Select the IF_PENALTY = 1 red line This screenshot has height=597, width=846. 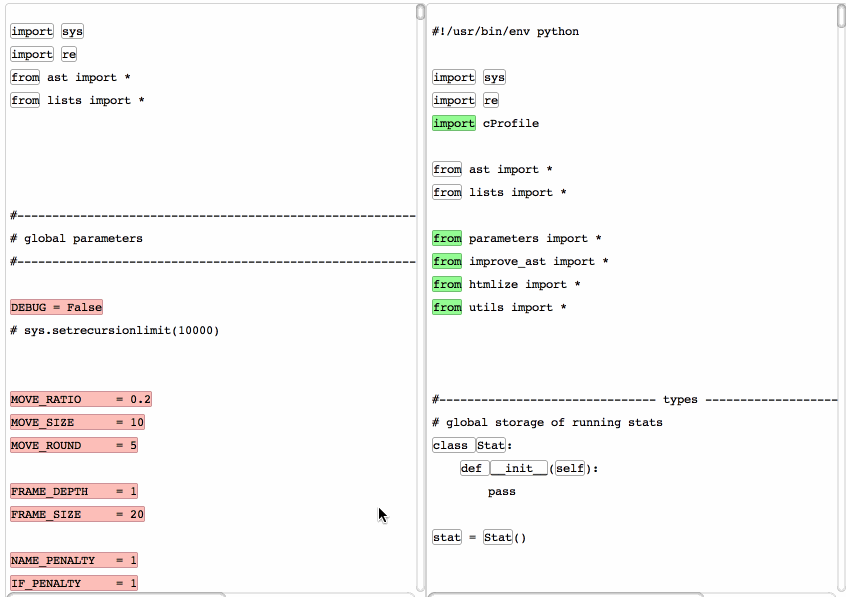[x=73, y=583]
